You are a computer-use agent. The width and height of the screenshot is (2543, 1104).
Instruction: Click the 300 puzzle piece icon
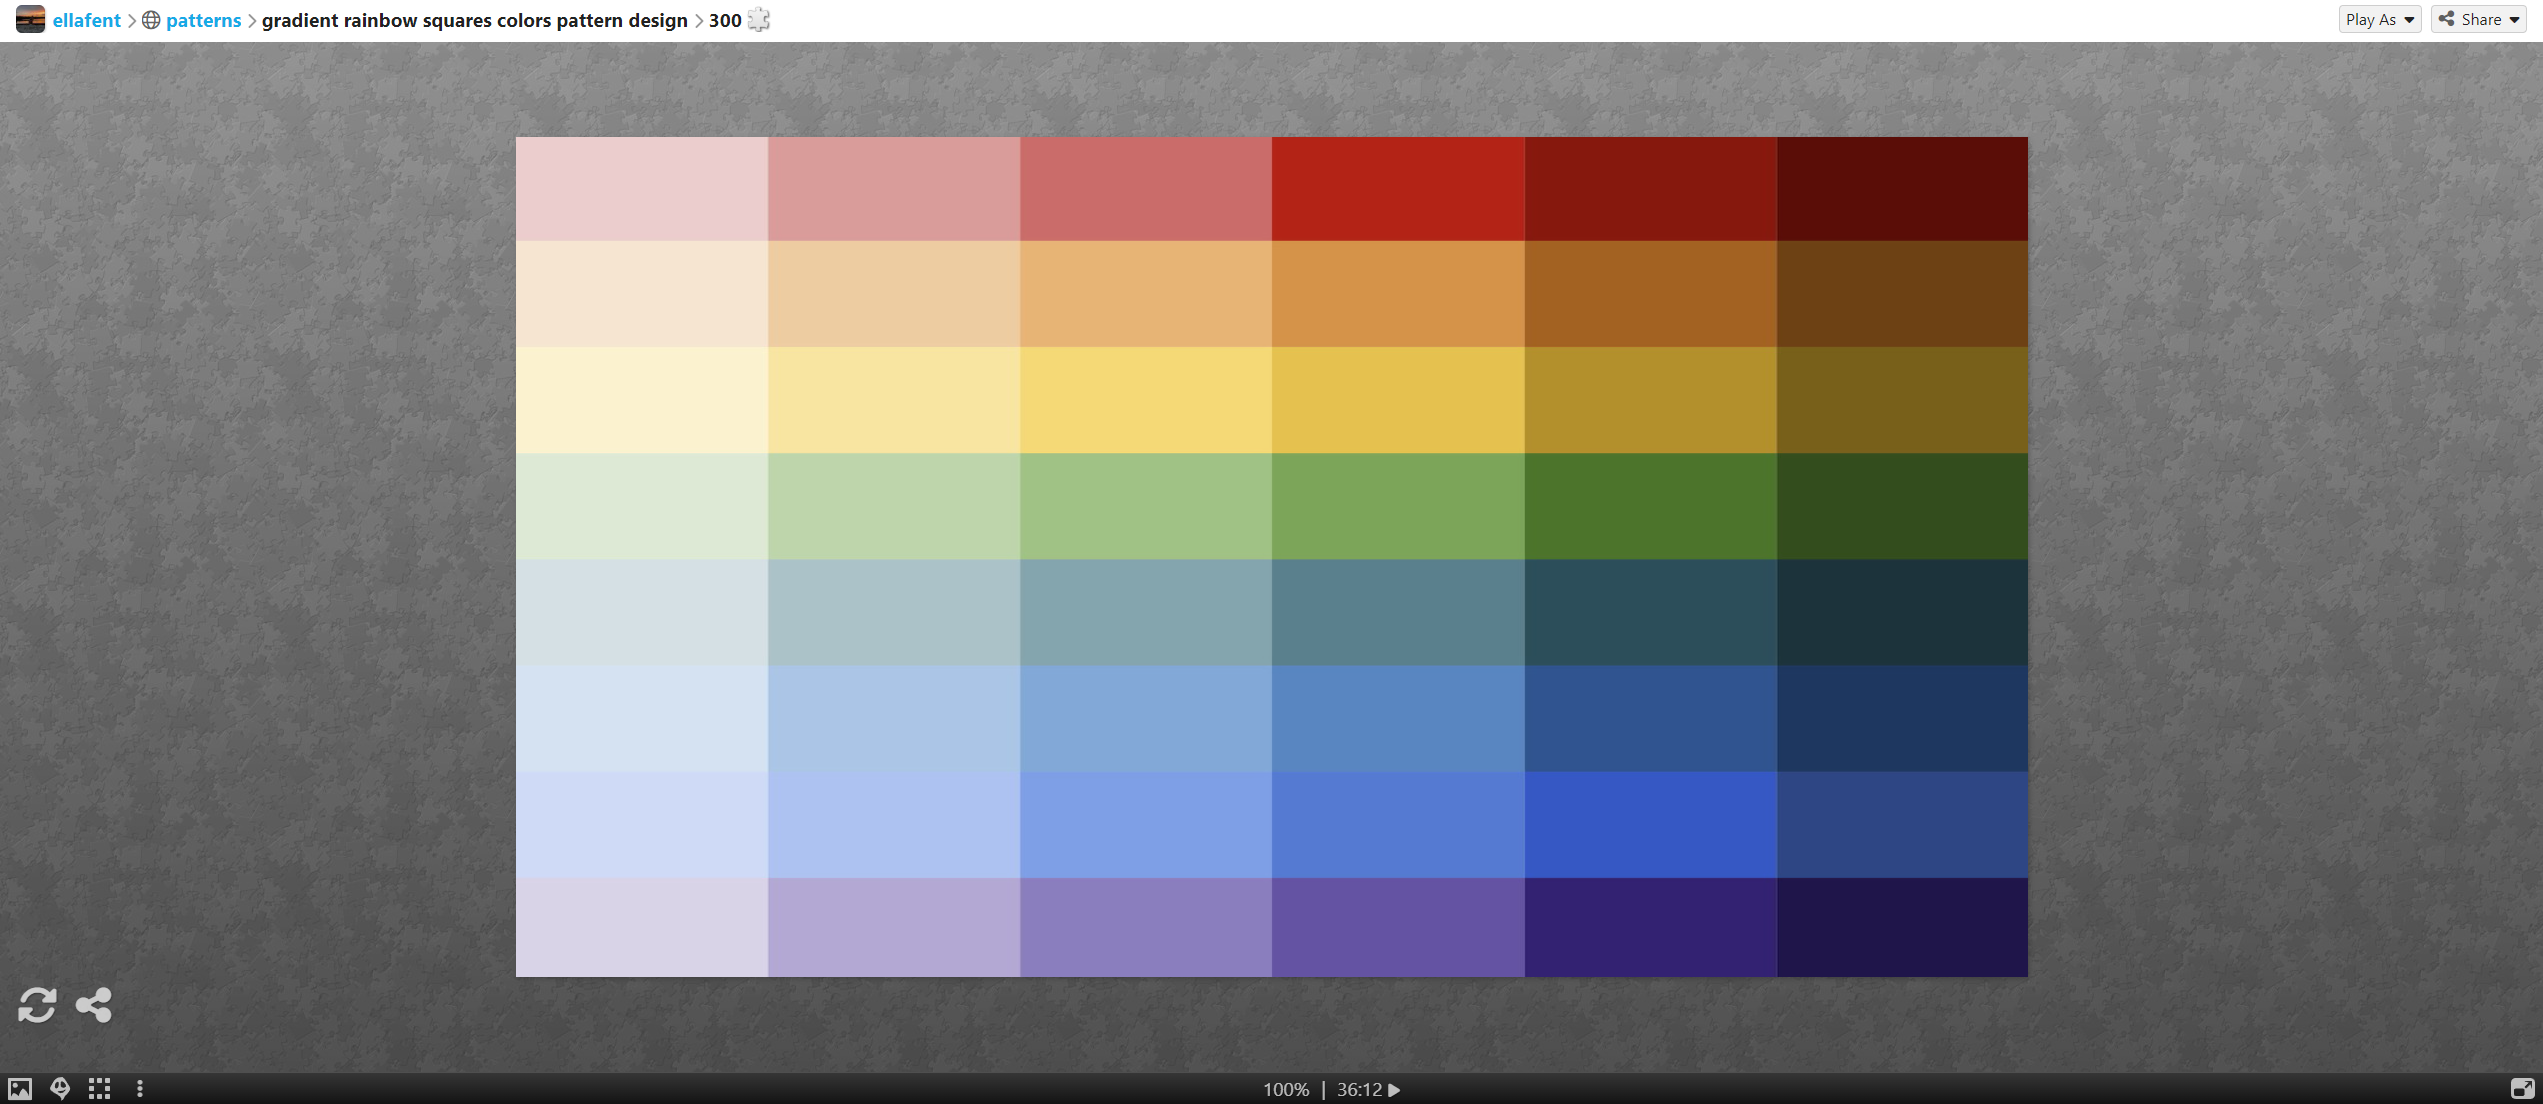[x=759, y=19]
